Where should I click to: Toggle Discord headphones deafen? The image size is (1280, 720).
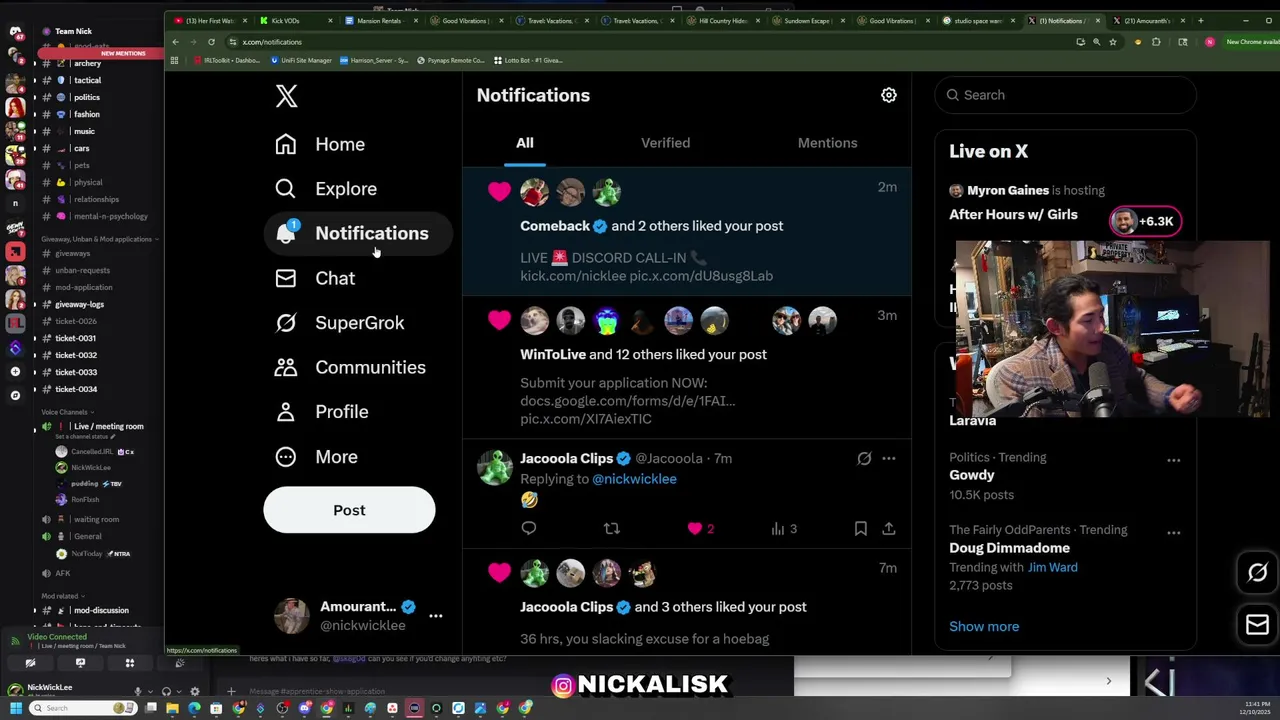coord(166,691)
